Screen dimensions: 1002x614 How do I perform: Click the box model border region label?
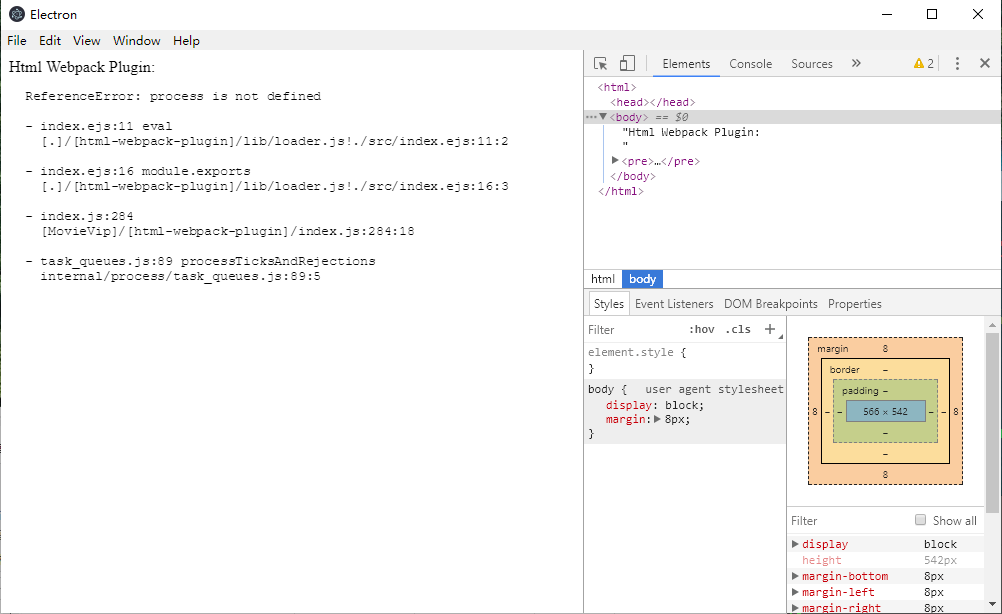844,370
